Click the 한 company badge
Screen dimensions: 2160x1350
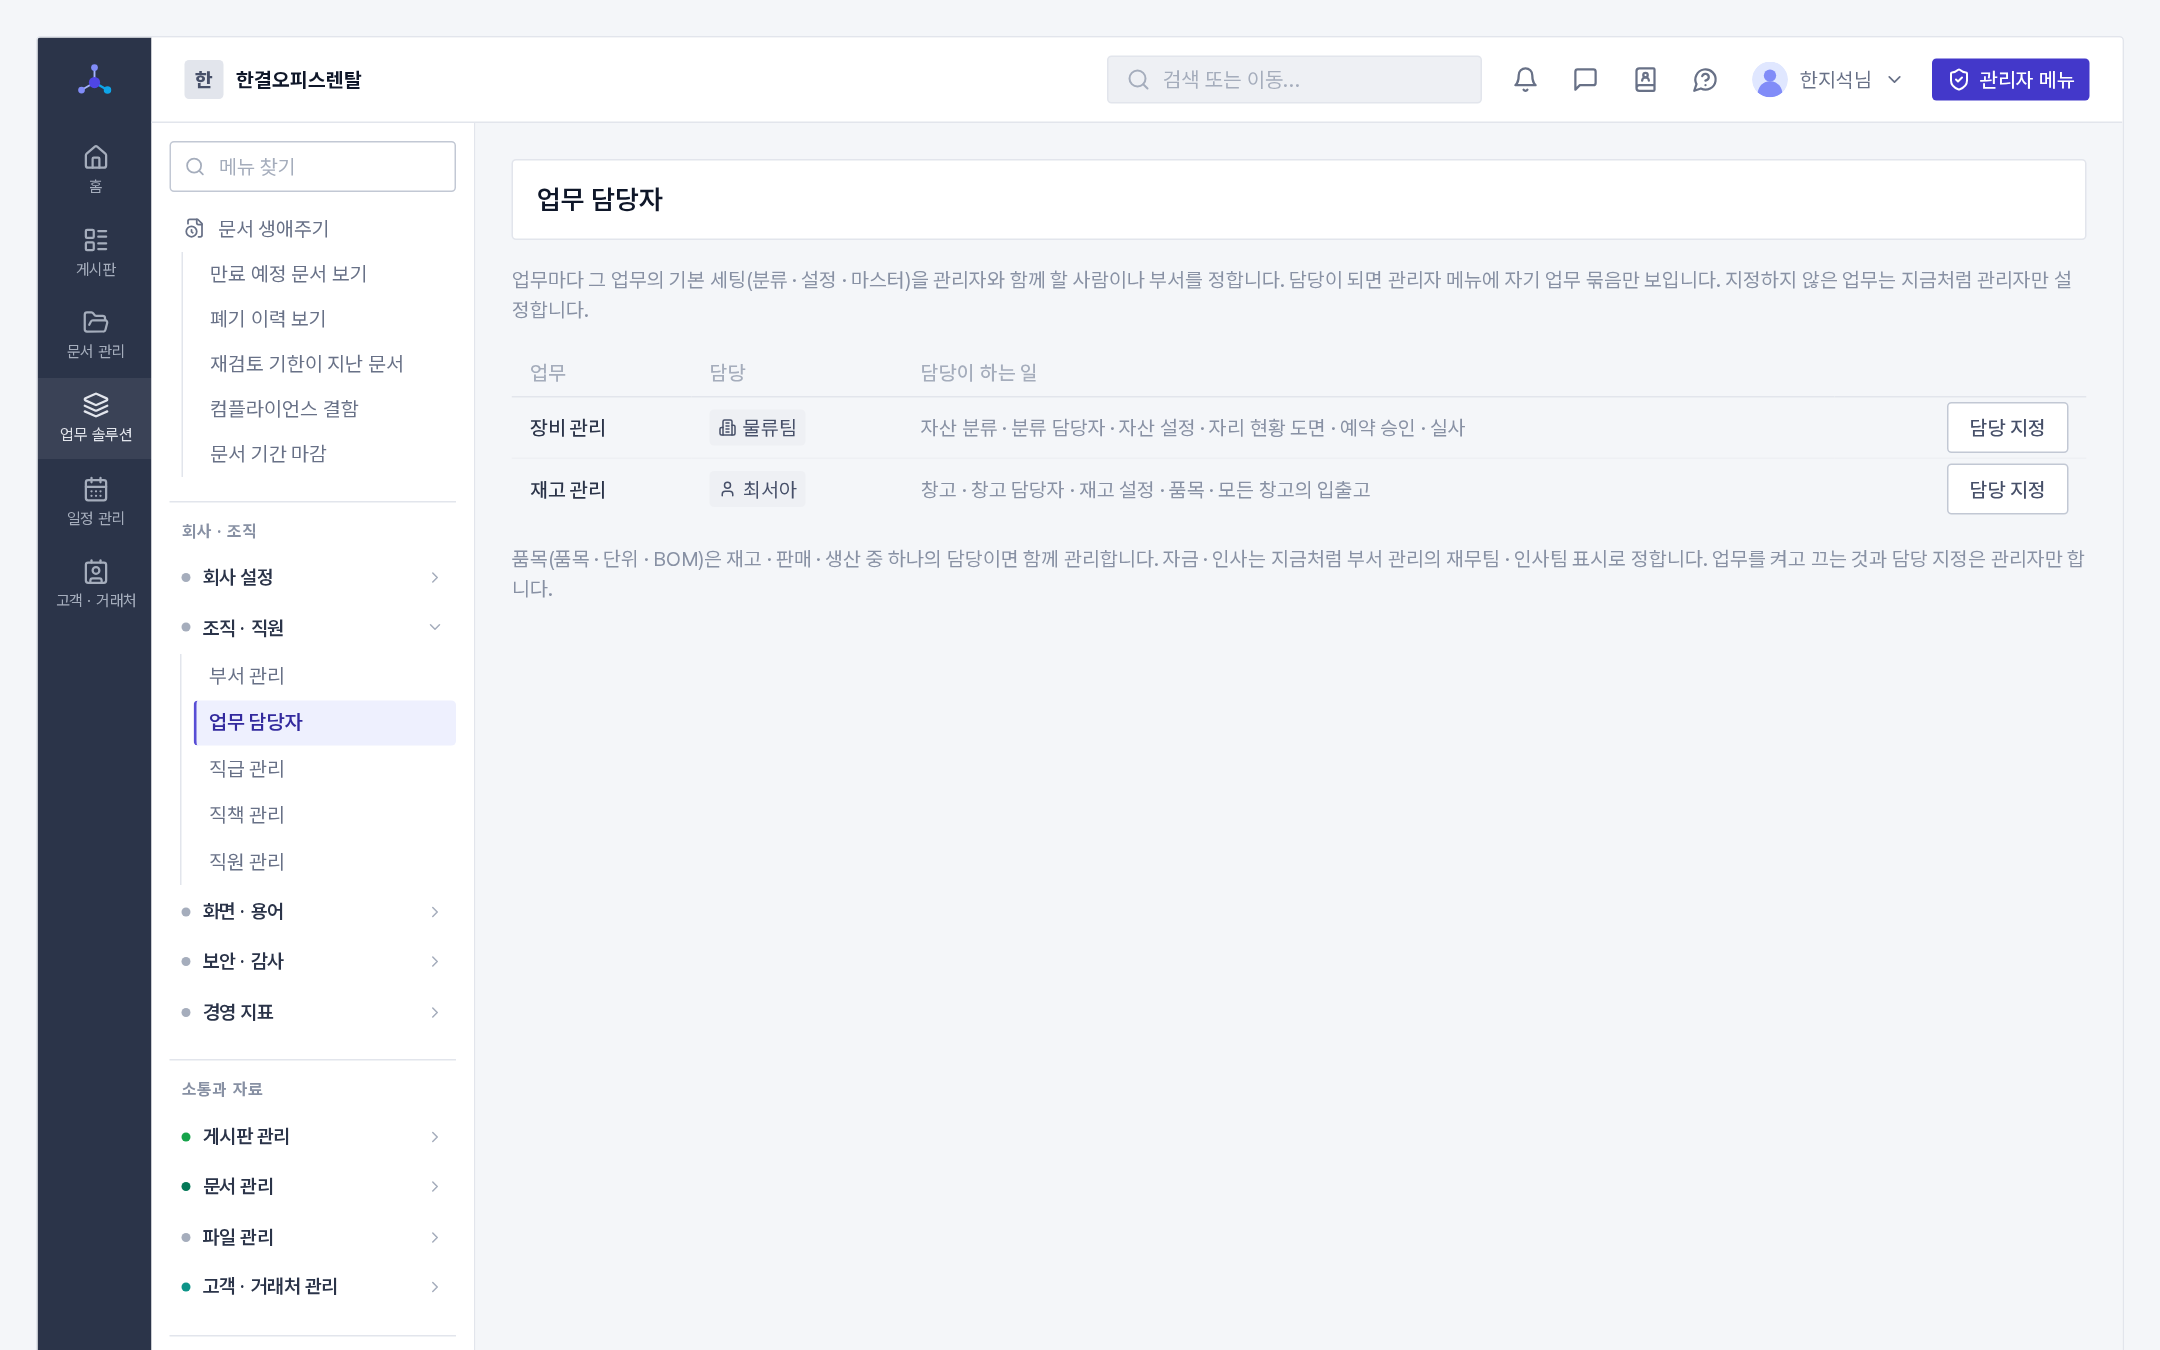click(x=203, y=80)
